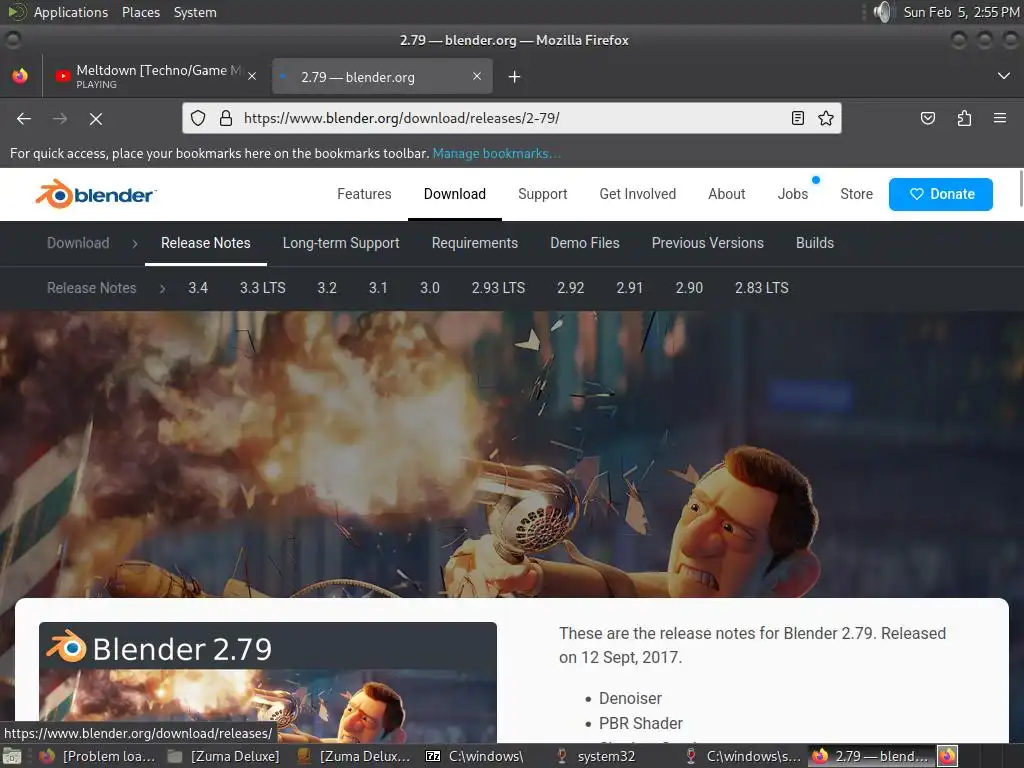The height and width of the screenshot is (768, 1024).
Task: Open the 3.2 release notes link
Action: pyautogui.click(x=327, y=288)
